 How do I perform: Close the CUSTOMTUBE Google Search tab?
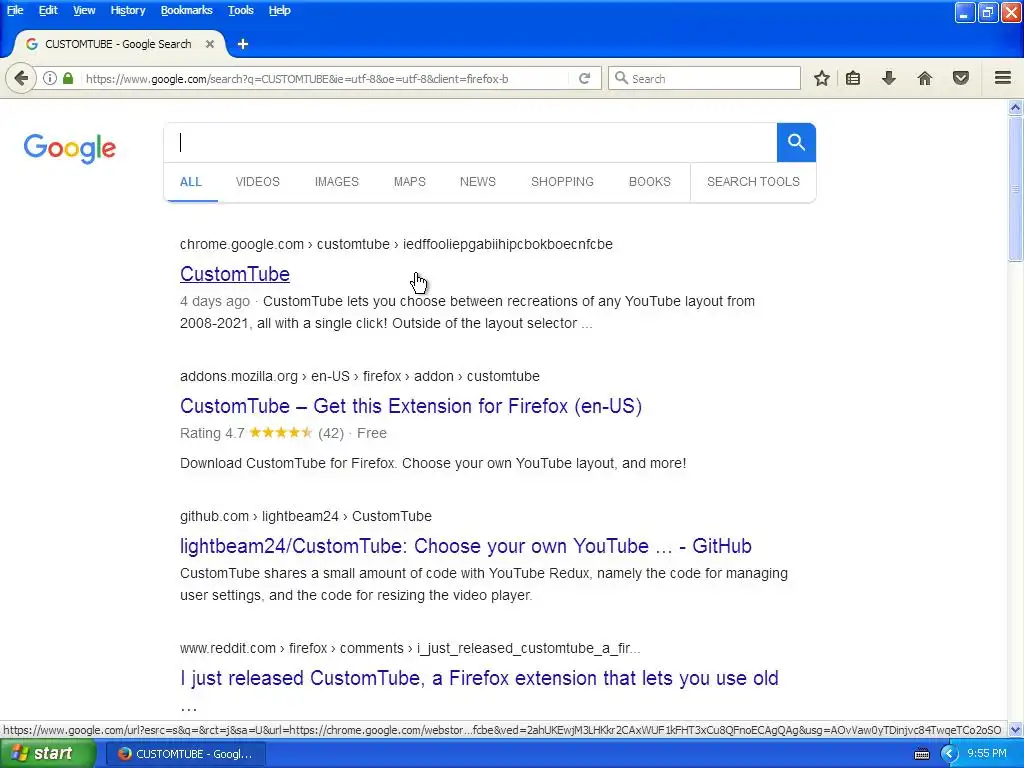tap(210, 44)
